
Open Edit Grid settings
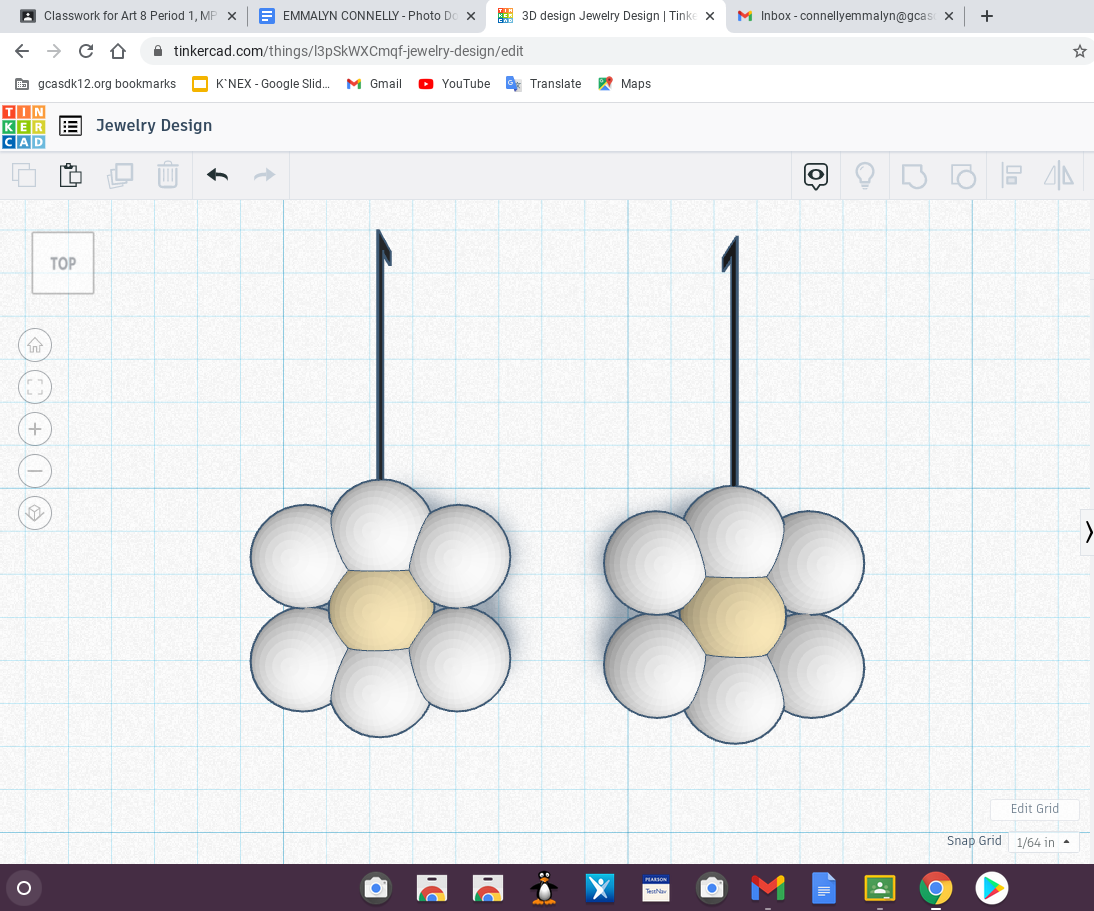click(1034, 809)
